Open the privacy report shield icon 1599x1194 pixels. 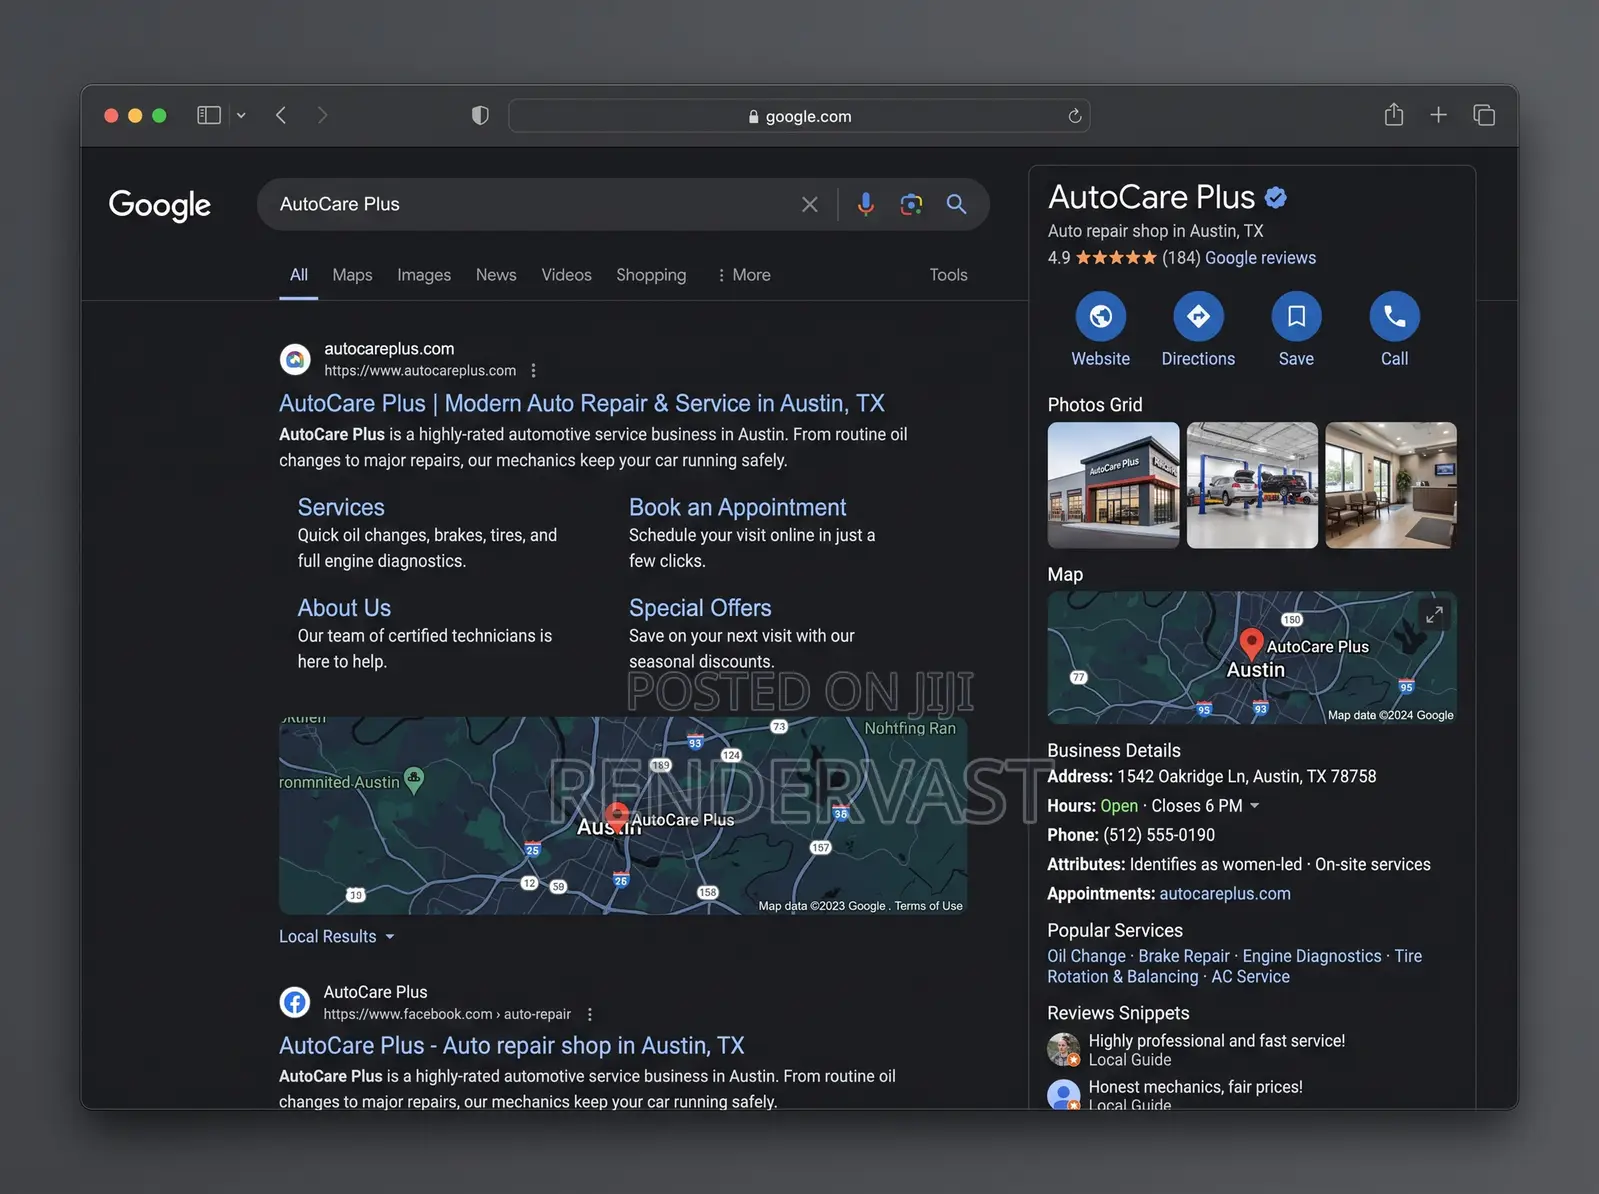480,116
